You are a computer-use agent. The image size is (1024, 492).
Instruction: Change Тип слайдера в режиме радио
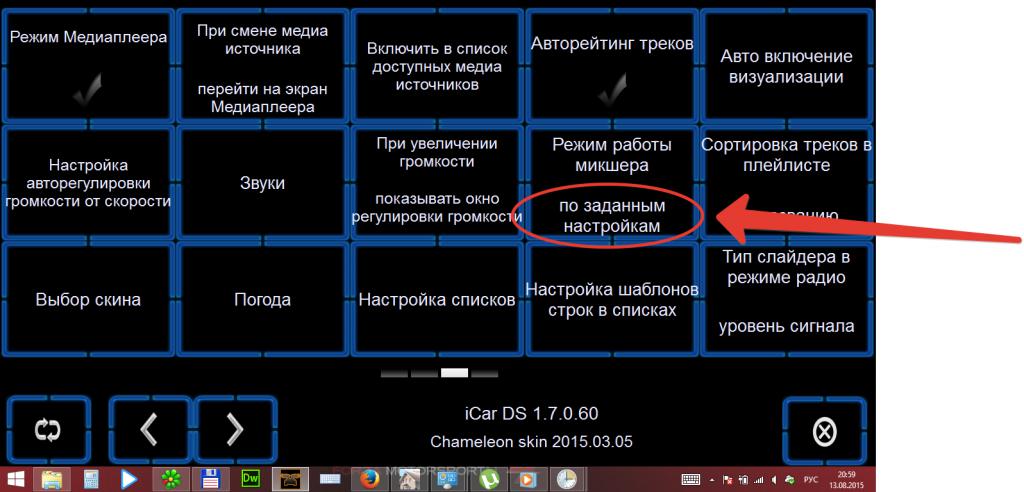tap(786, 299)
